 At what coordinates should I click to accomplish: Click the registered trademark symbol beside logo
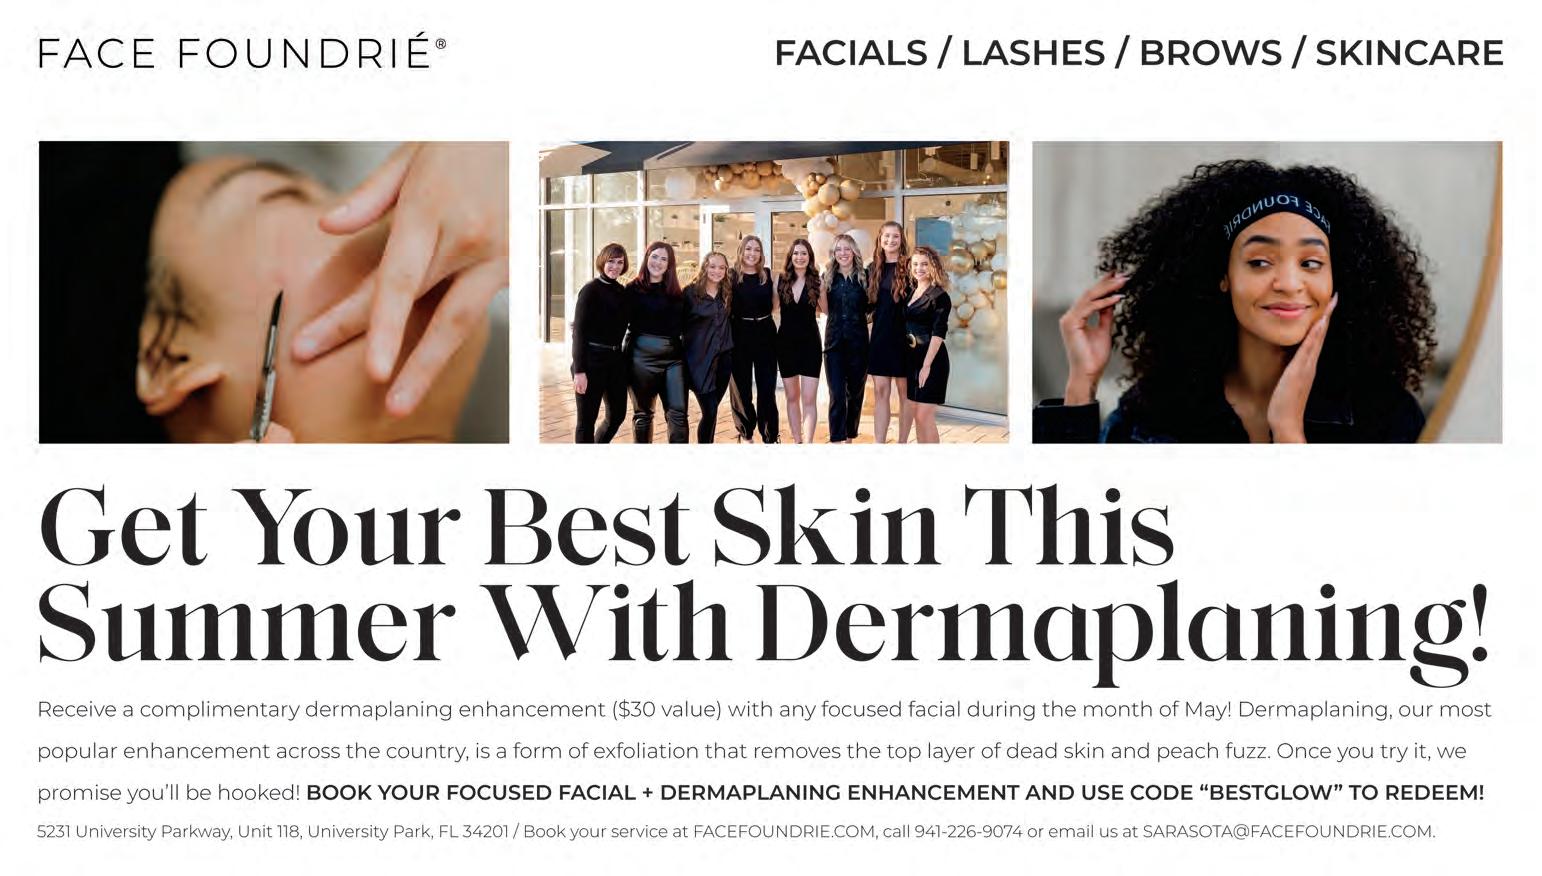tap(441, 44)
